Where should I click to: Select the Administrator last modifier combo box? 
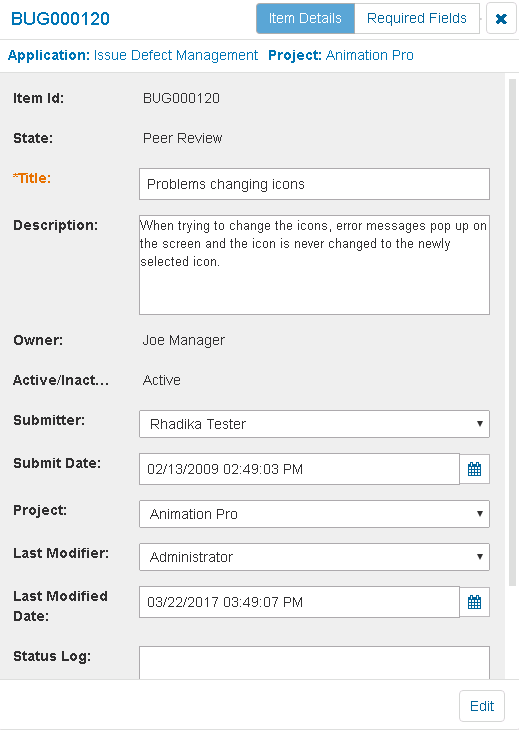pos(314,557)
